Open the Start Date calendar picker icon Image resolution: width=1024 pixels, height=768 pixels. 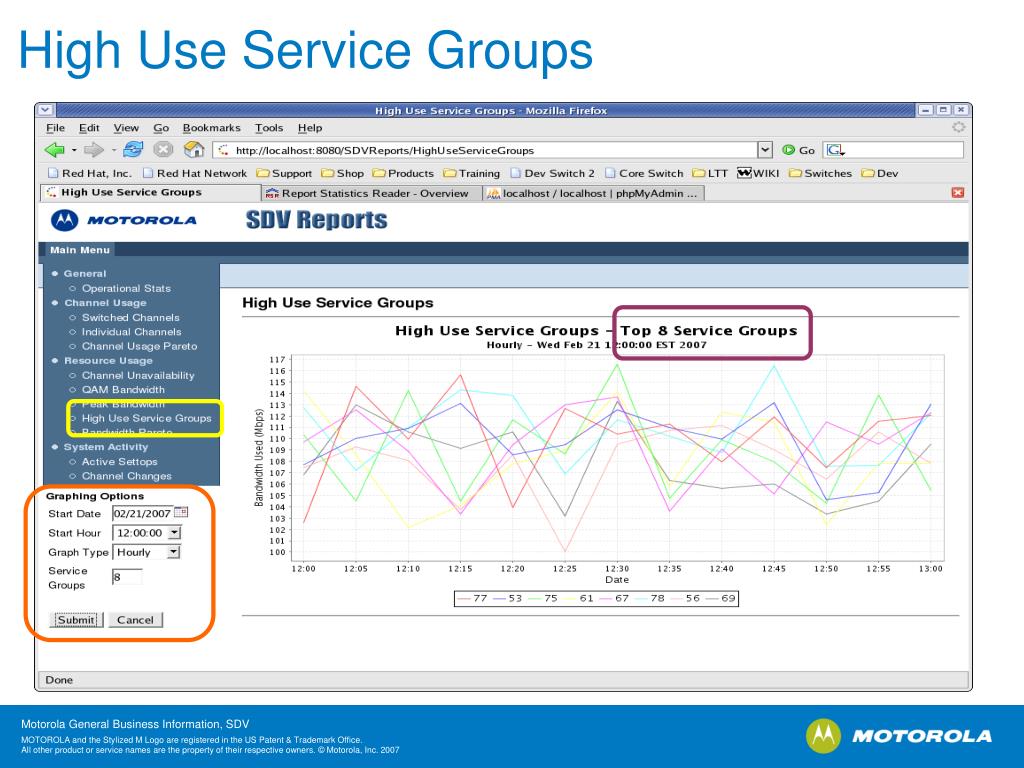tap(181, 513)
